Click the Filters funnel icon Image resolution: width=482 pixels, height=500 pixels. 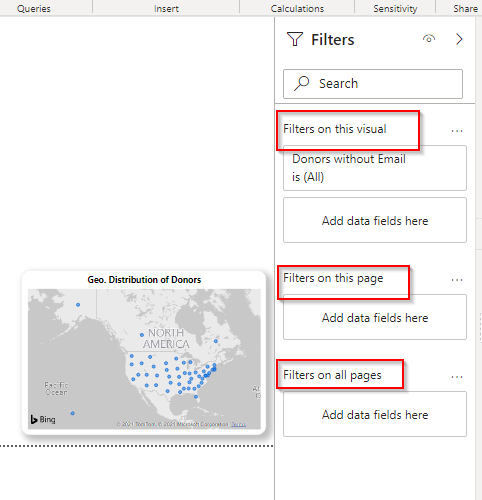click(x=295, y=39)
